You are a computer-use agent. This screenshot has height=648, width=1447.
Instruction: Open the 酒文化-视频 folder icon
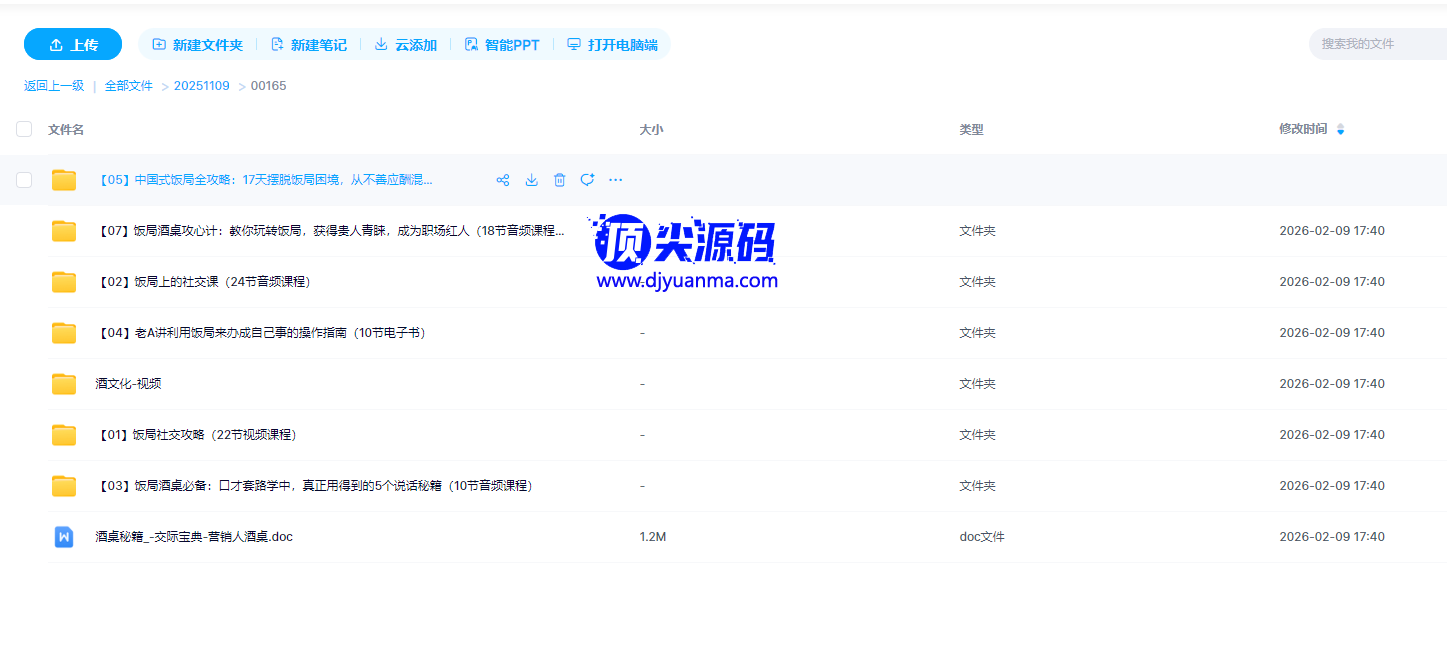tap(64, 384)
